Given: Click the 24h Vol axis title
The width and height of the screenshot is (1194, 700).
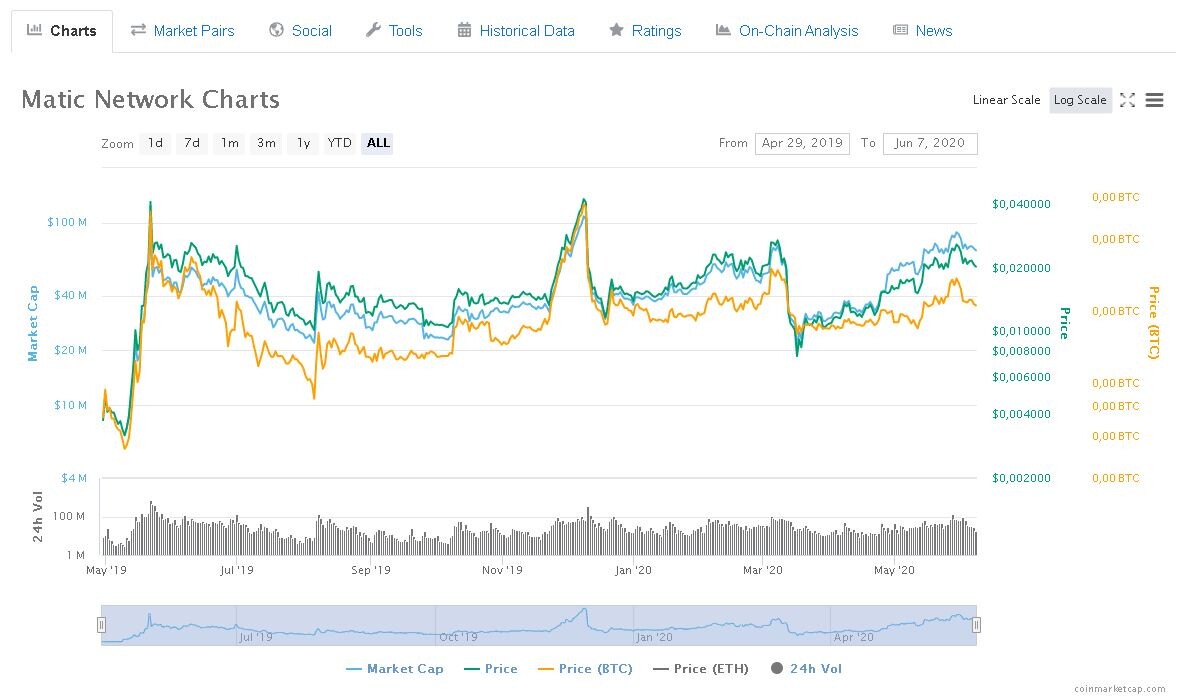Looking at the screenshot, I should pyautogui.click(x=37, y=516).
